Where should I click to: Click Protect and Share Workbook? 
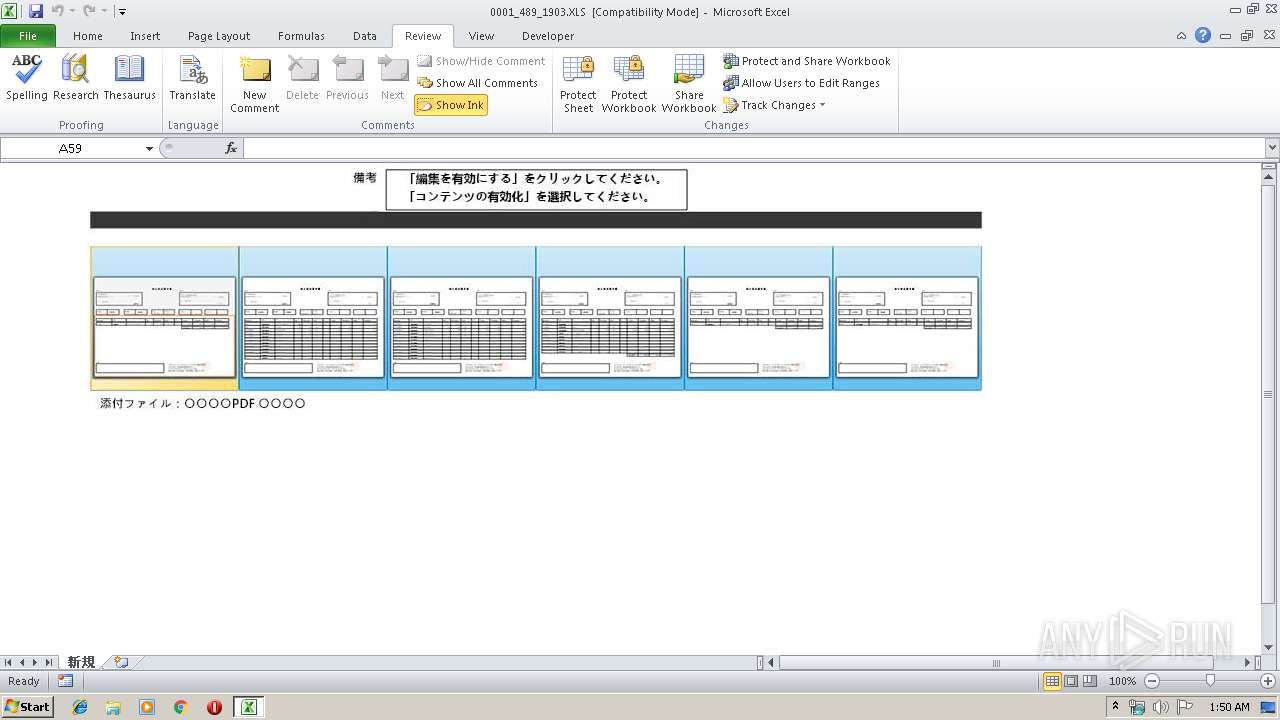point(807,61)
